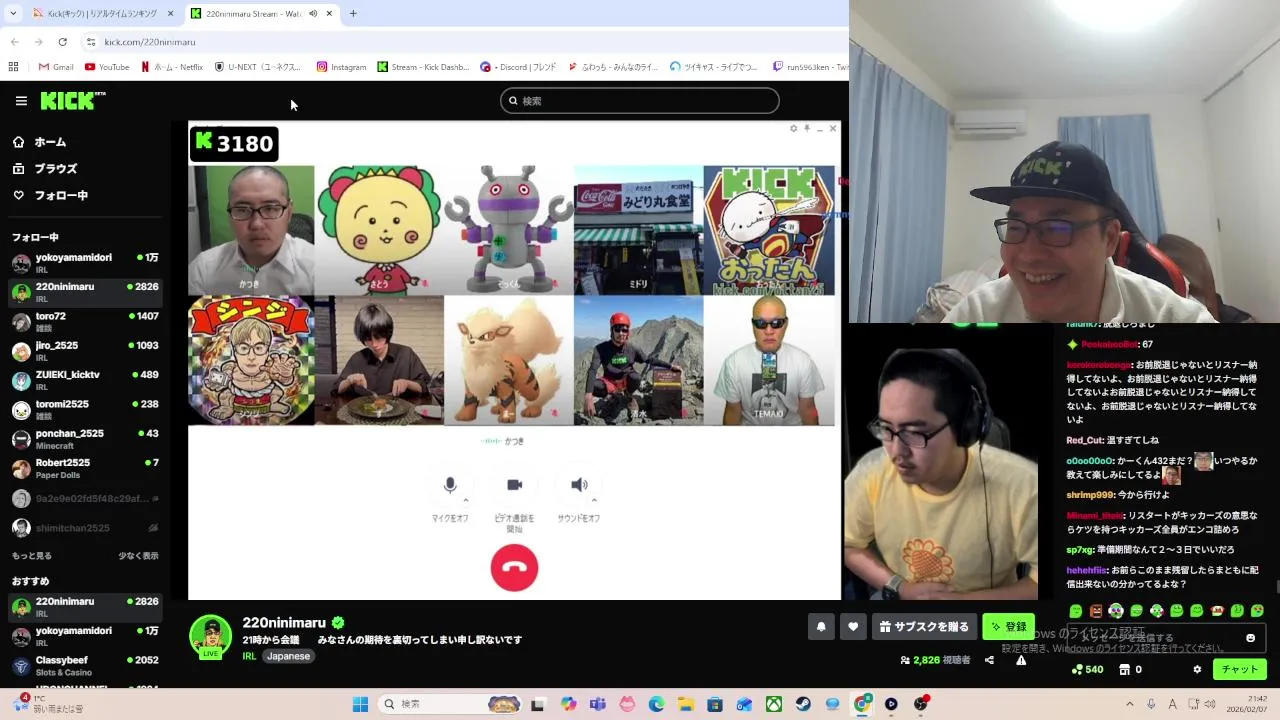Start video call with camera button
1280x720 pixels.
point(514,485)
